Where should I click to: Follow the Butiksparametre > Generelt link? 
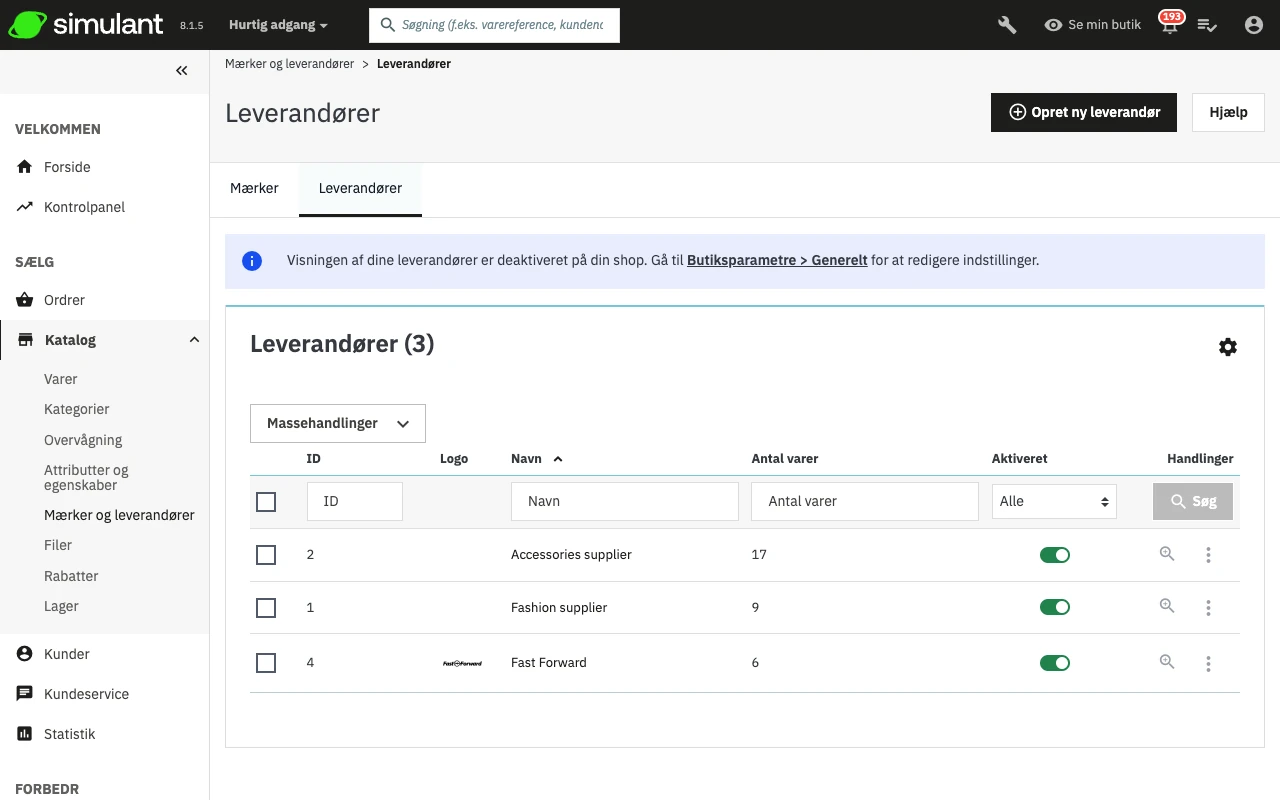click(777, 260)
